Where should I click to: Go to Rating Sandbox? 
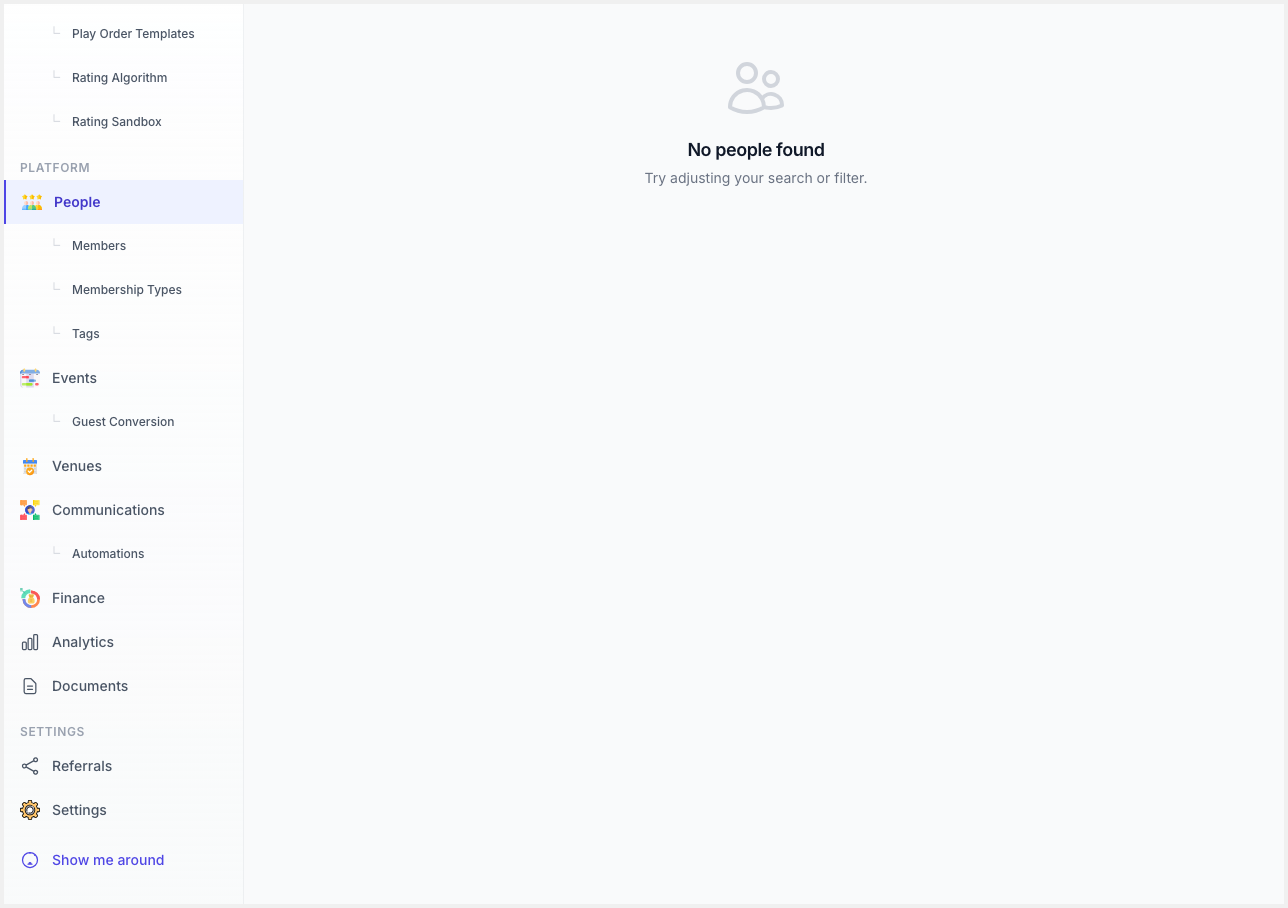click(x=117, y=122)
